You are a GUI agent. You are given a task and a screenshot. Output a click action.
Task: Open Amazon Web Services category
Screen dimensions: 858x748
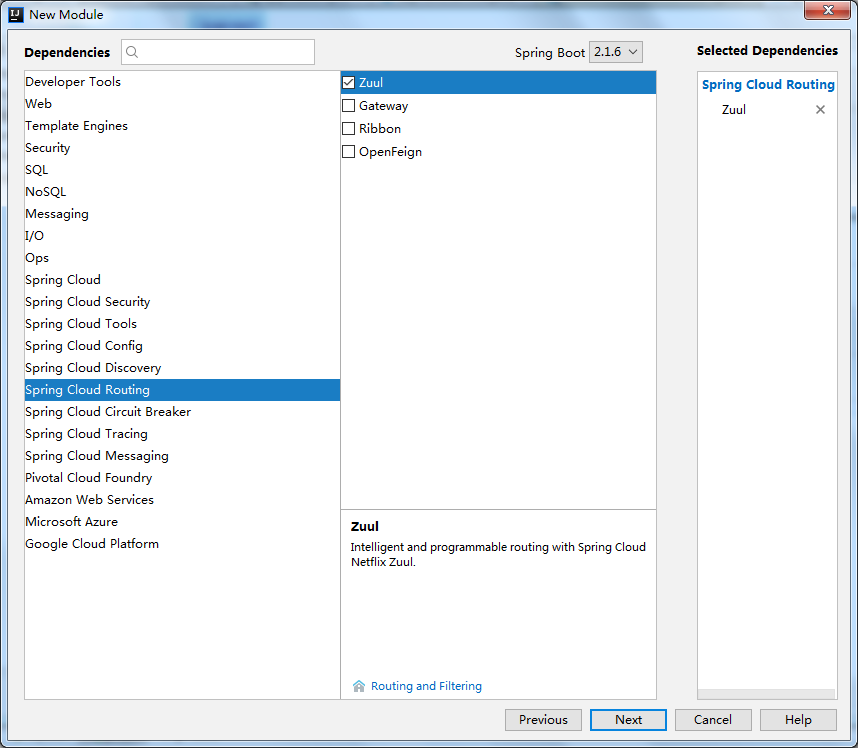(90, 500)
